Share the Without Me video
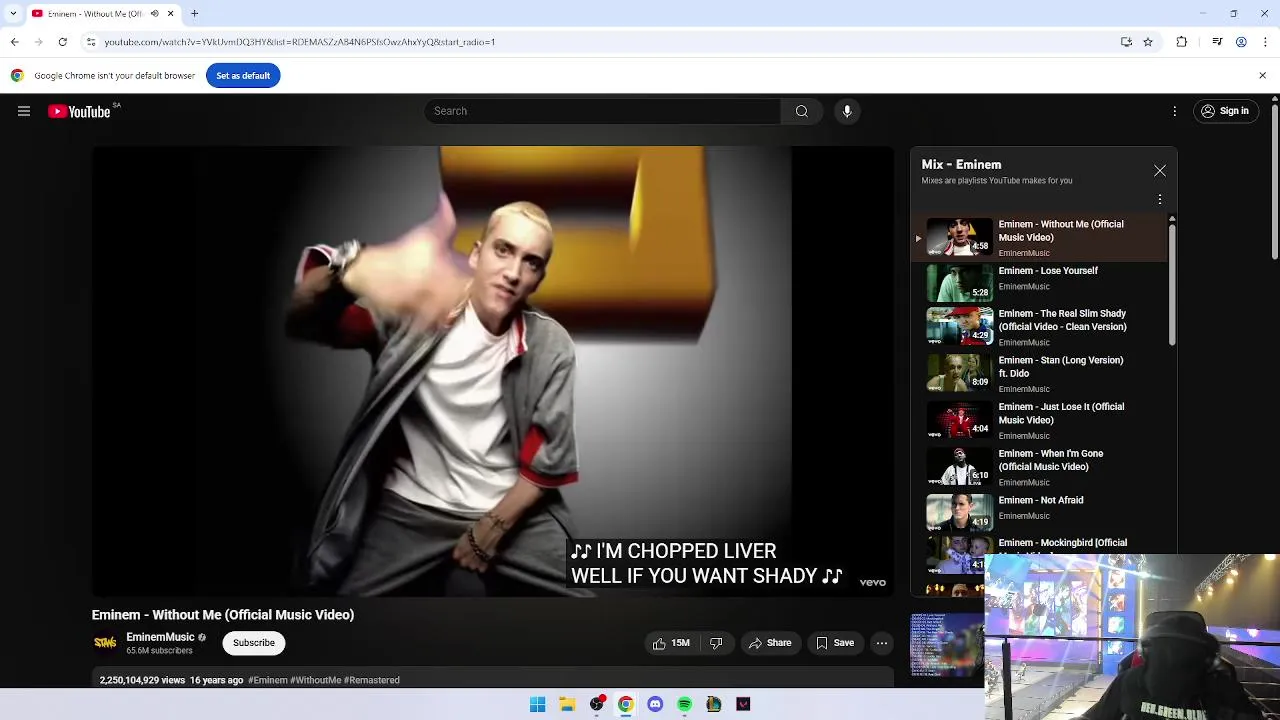This screenshot has height=720, width=1280. coord(769,643)
